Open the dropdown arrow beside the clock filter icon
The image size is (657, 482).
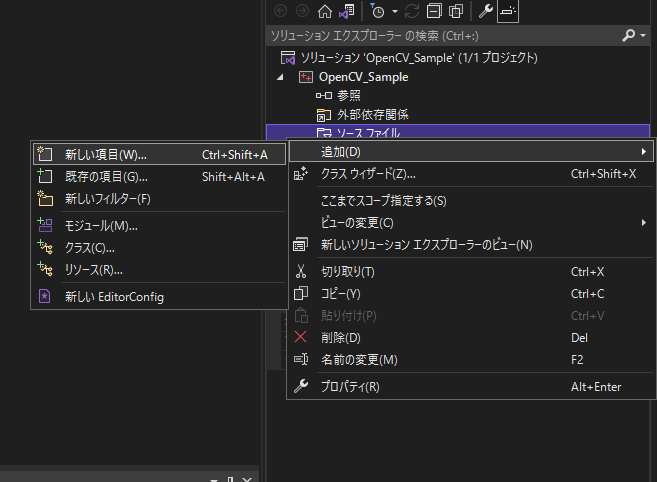(395, 11)
